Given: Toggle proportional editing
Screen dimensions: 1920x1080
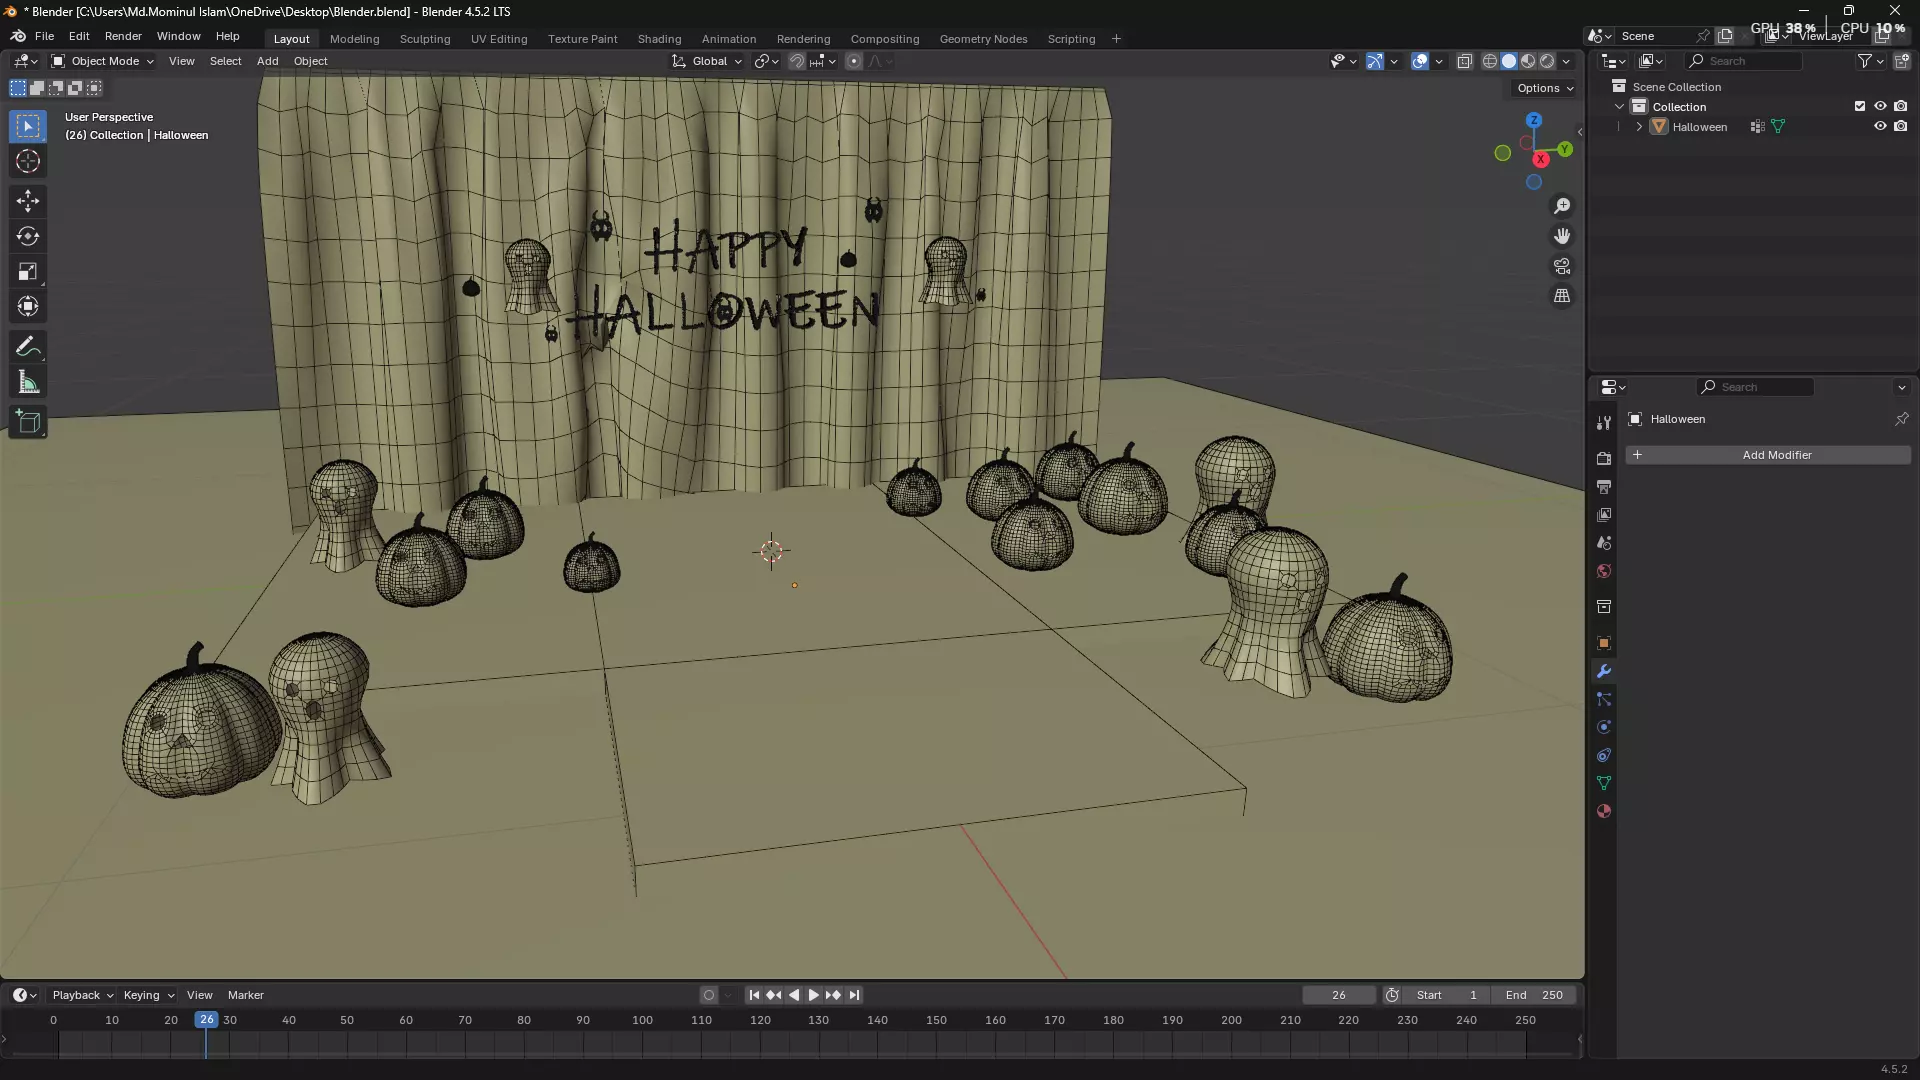Looking at the screenshot, I should click(853, 61).
